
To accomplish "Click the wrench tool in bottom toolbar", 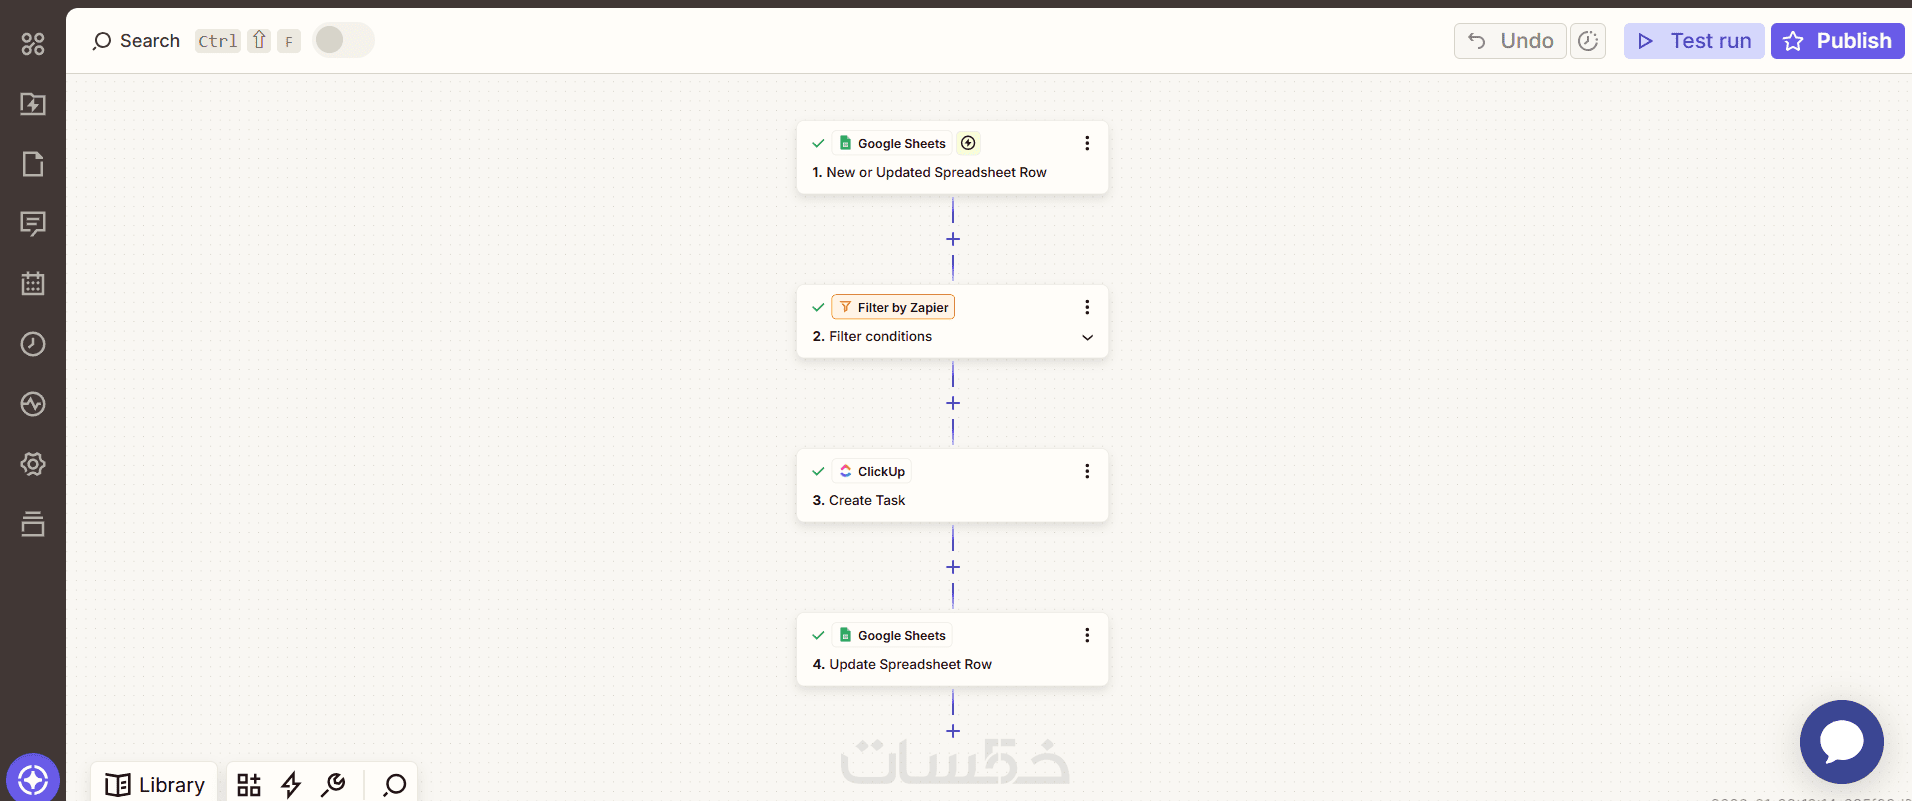I will (x=333, y=785).
